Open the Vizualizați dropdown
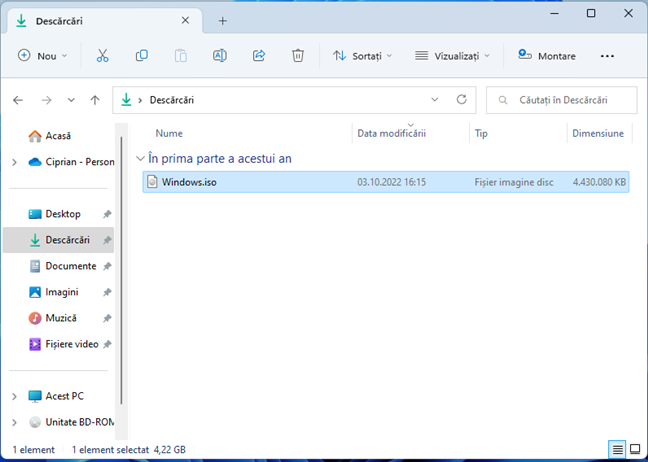Screen dimensions: 648x462 453,55
